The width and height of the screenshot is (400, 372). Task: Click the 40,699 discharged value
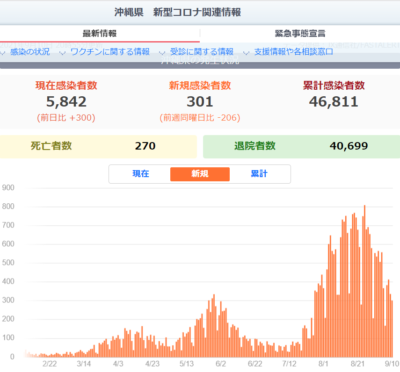349,146
